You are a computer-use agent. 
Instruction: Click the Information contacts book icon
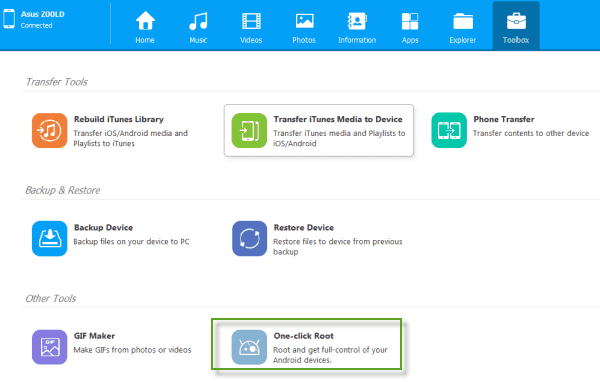(357, 21)
